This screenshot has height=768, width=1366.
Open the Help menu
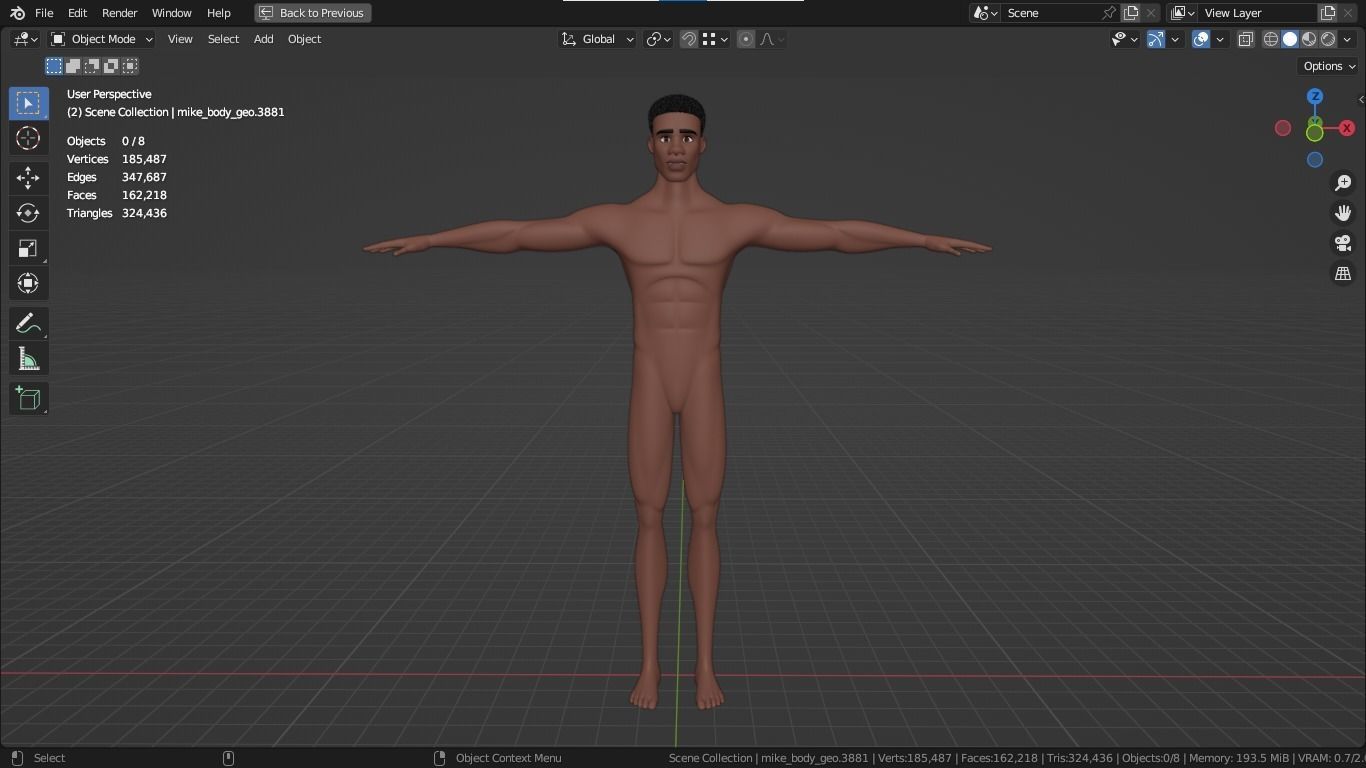pyautogui.click(x=218, y=13)
